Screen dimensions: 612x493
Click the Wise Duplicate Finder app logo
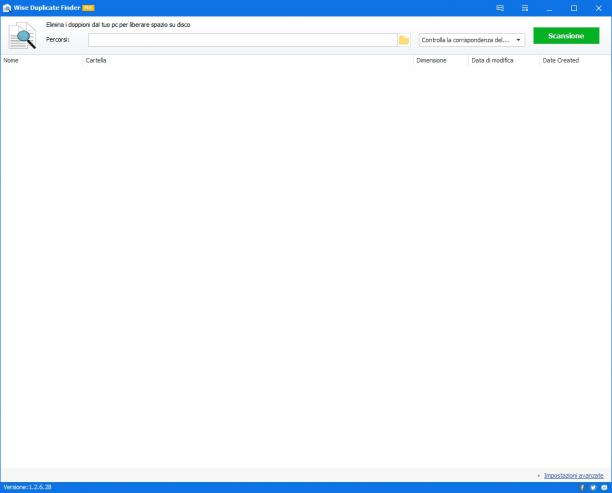coord(7,8)
